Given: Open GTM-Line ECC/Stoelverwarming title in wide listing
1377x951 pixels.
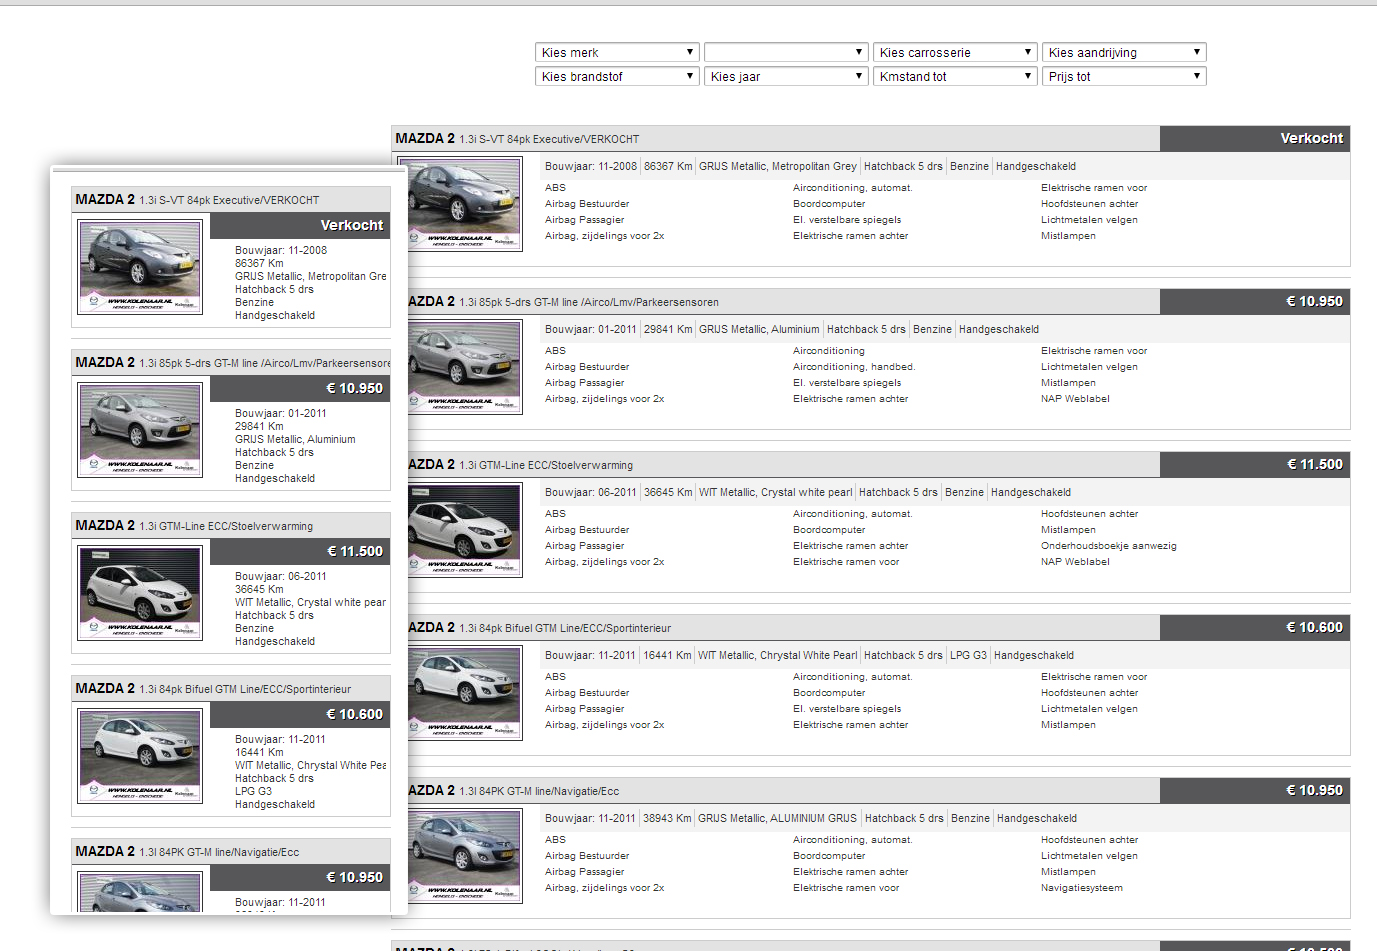Looking at the screenshot, I should pyautogui.click(x=521, y=465).
